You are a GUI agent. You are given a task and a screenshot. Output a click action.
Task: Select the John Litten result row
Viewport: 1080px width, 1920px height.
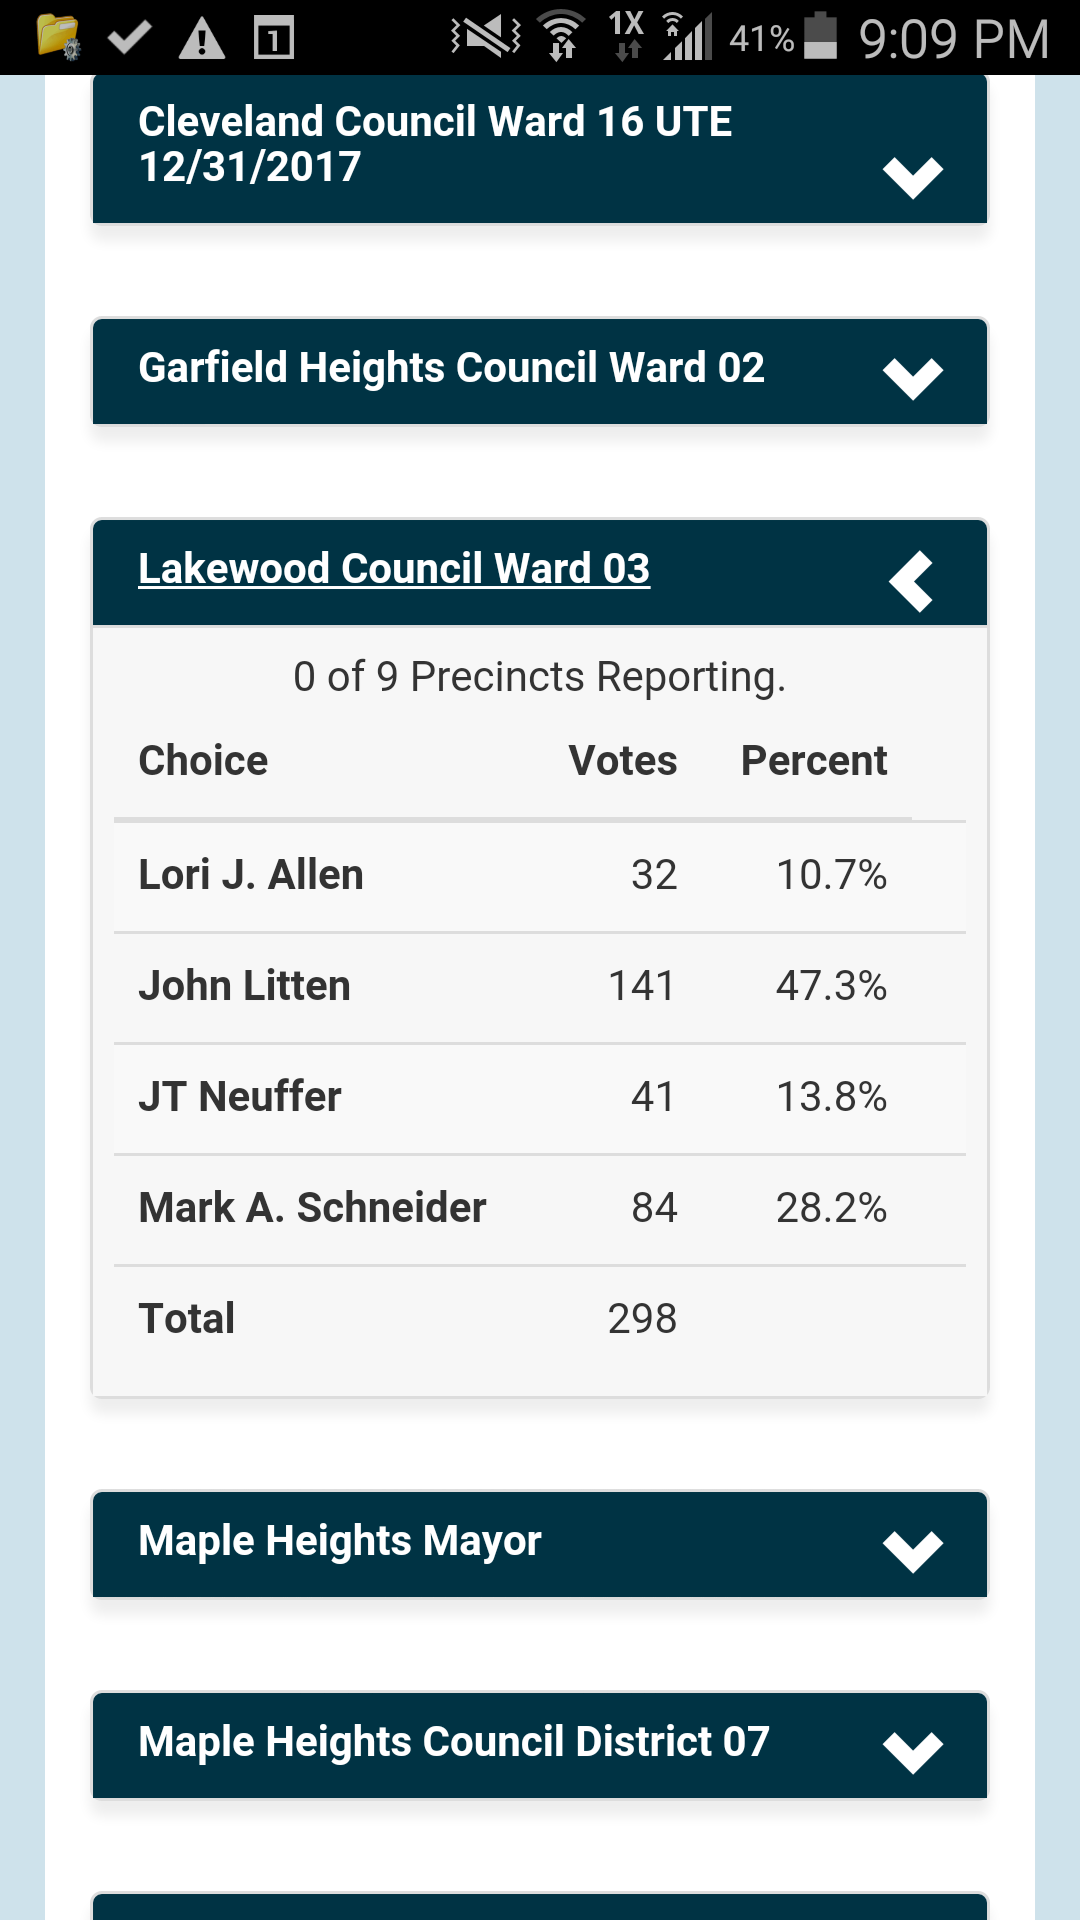tap(540, 987)
